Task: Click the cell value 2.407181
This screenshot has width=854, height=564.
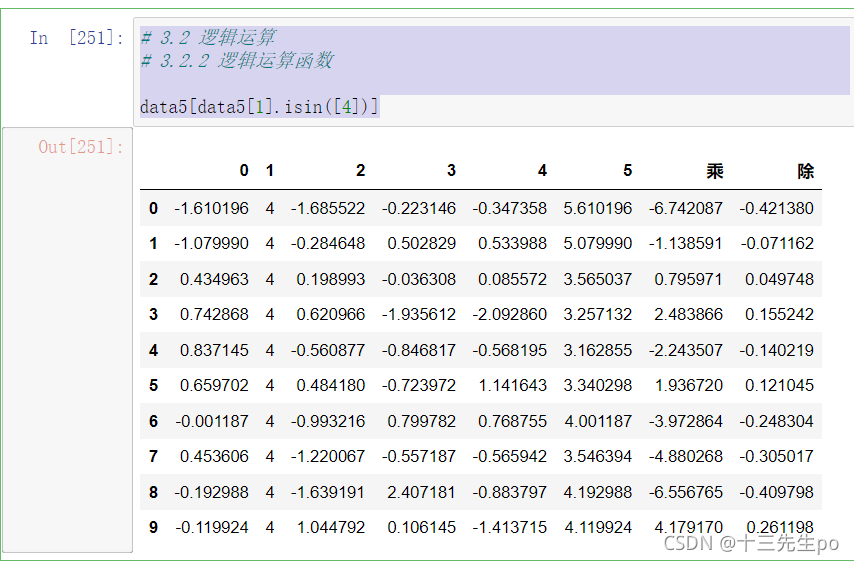Action: (422, 492)
